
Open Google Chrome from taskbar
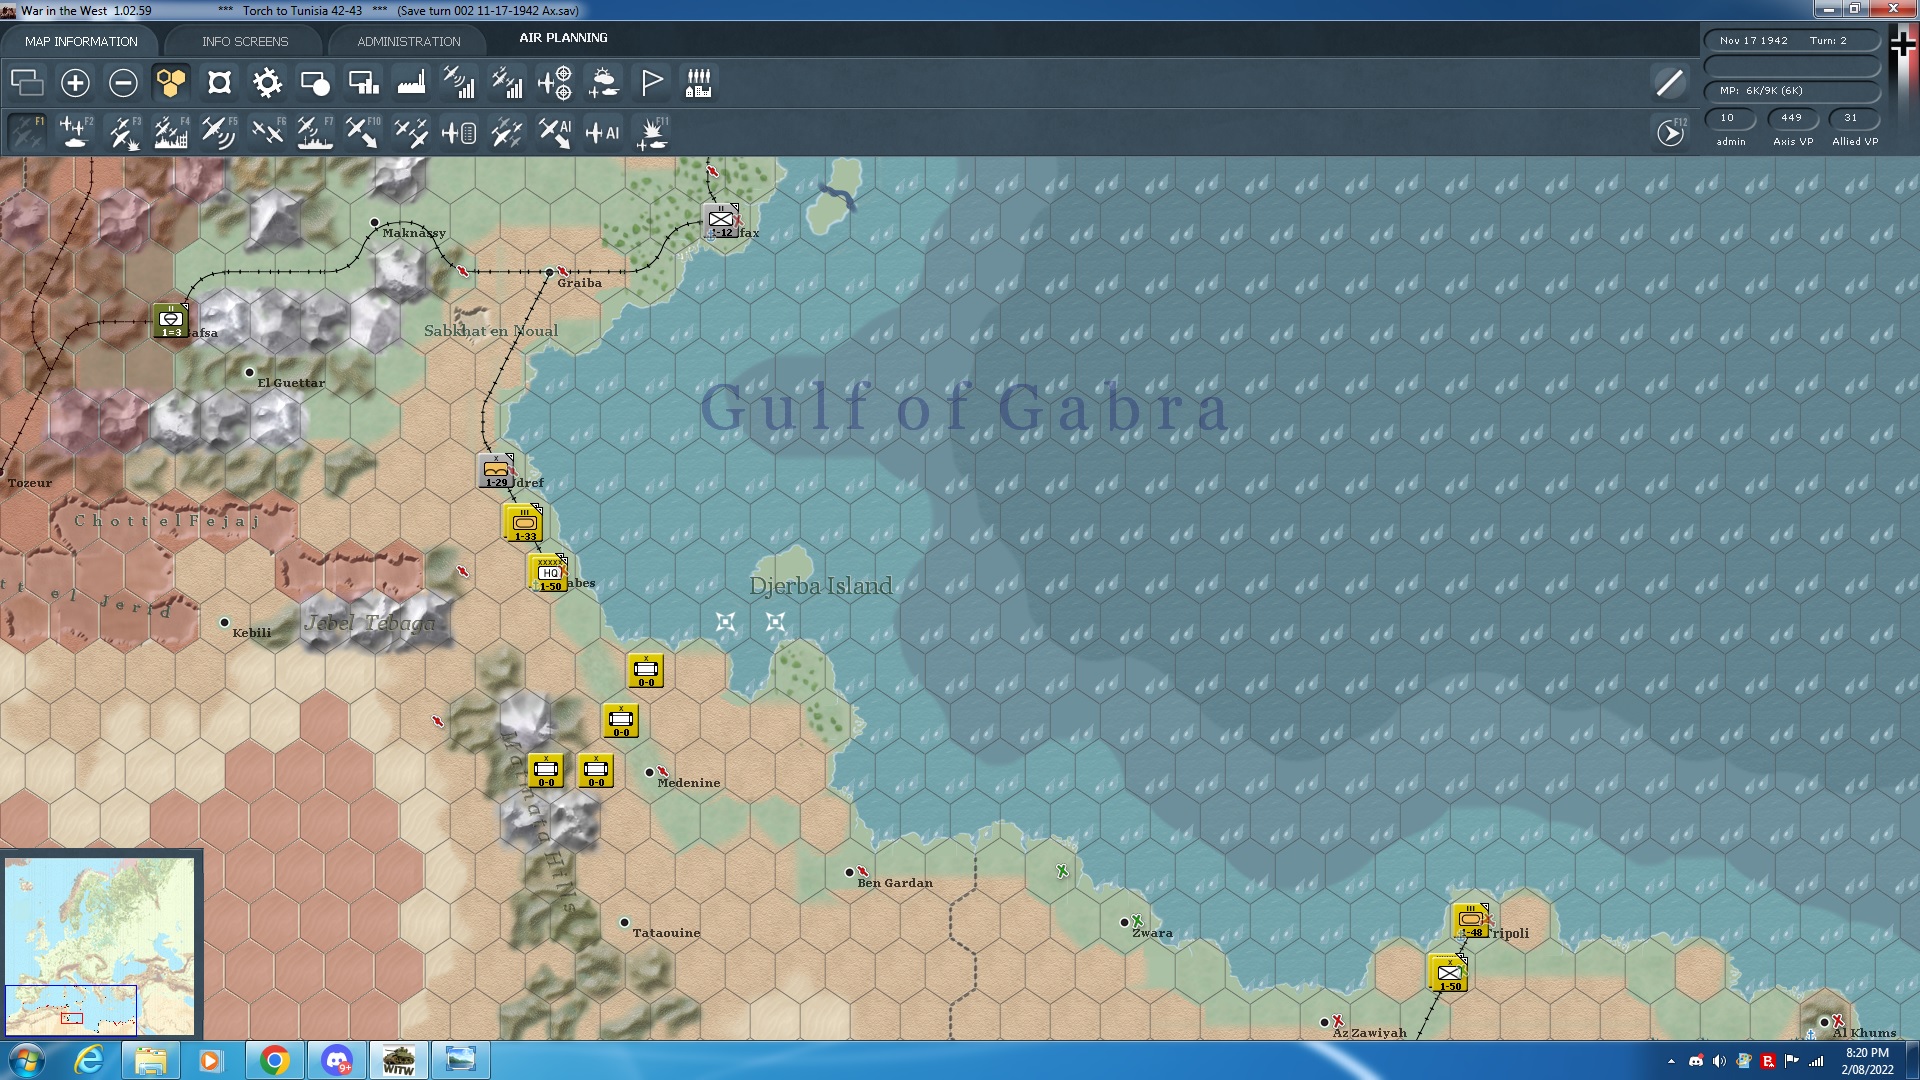(x=274, y=1060)
